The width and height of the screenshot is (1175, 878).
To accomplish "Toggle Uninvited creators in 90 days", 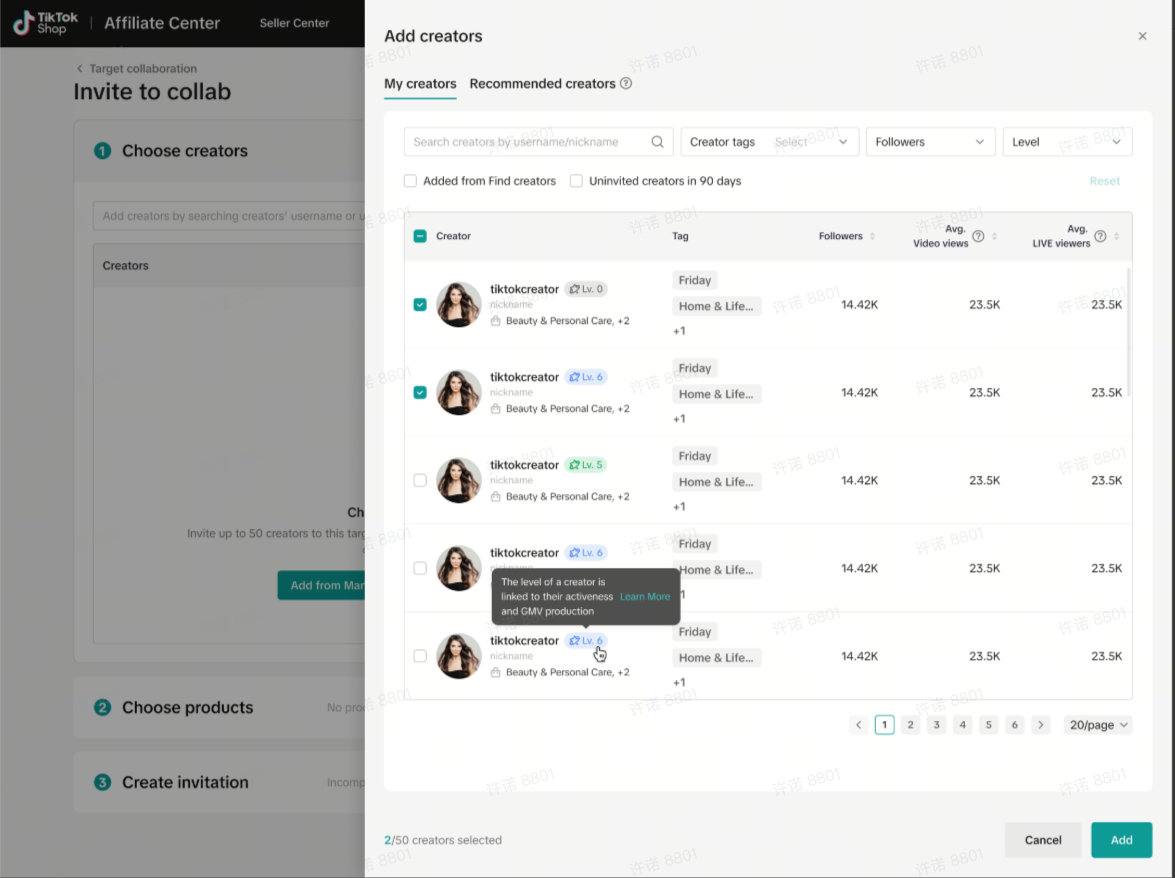I will [576, 181].
